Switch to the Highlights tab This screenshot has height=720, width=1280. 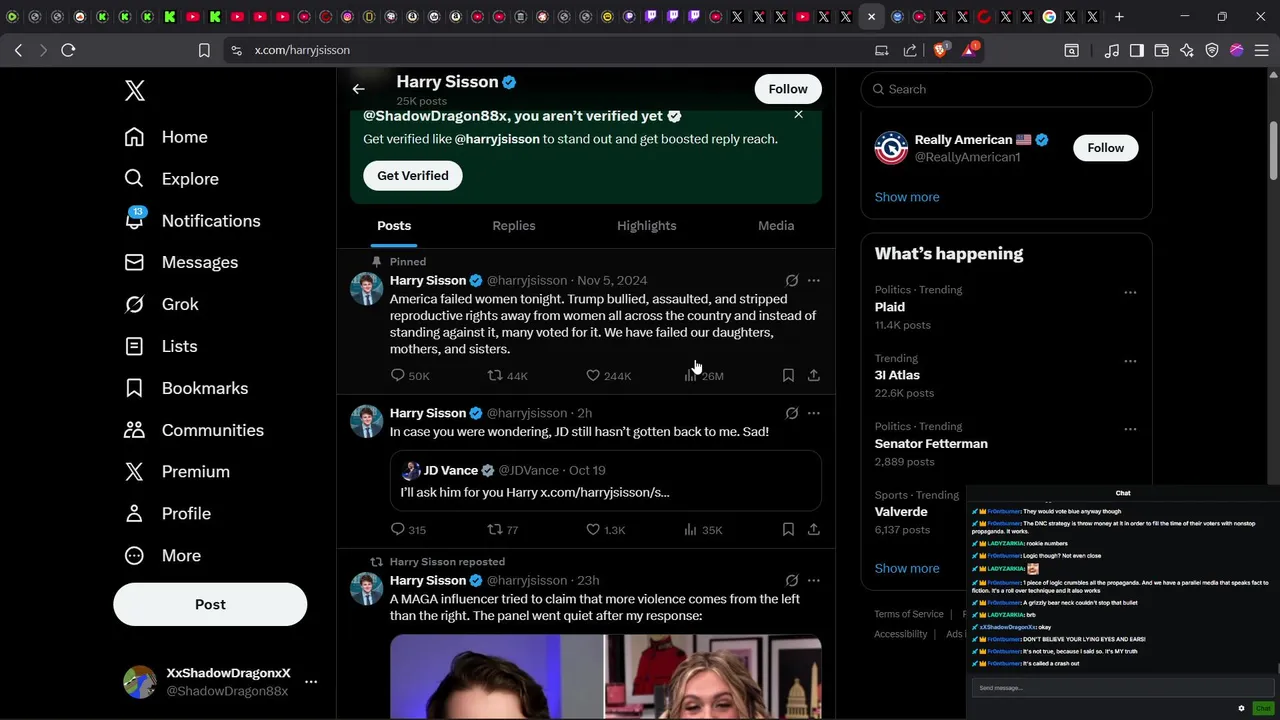click(647, 226)
